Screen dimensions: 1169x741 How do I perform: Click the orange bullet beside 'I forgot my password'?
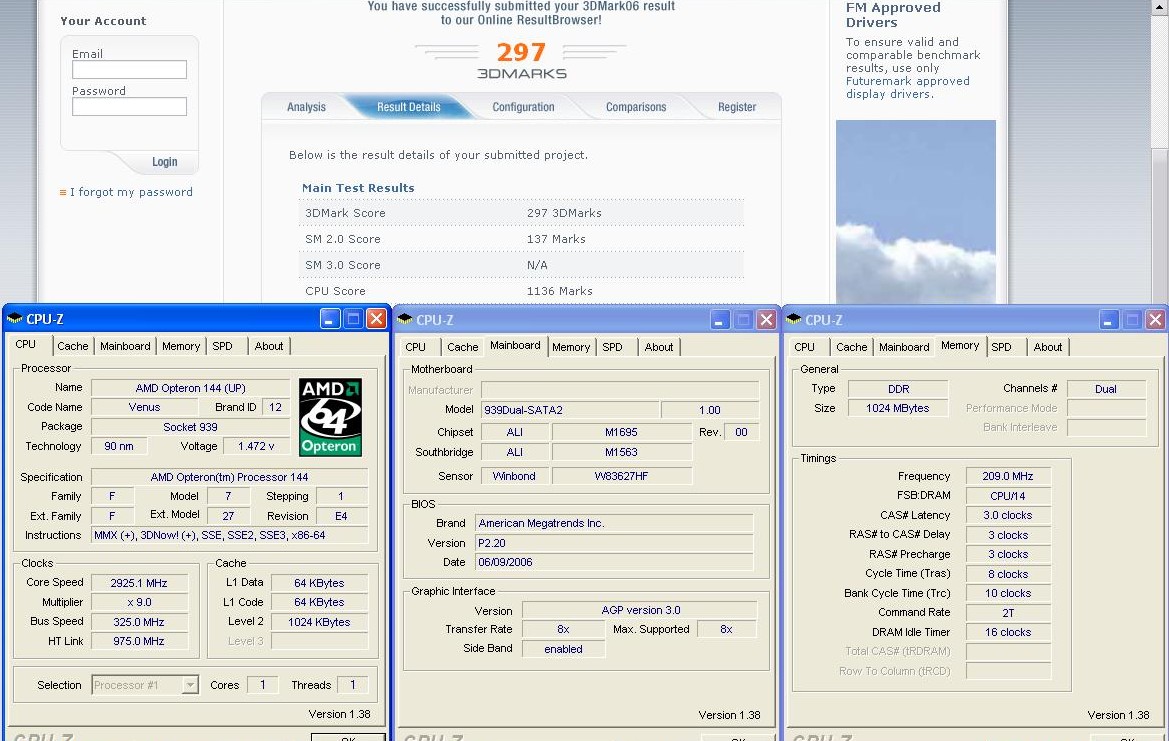[x=63, y=192]
